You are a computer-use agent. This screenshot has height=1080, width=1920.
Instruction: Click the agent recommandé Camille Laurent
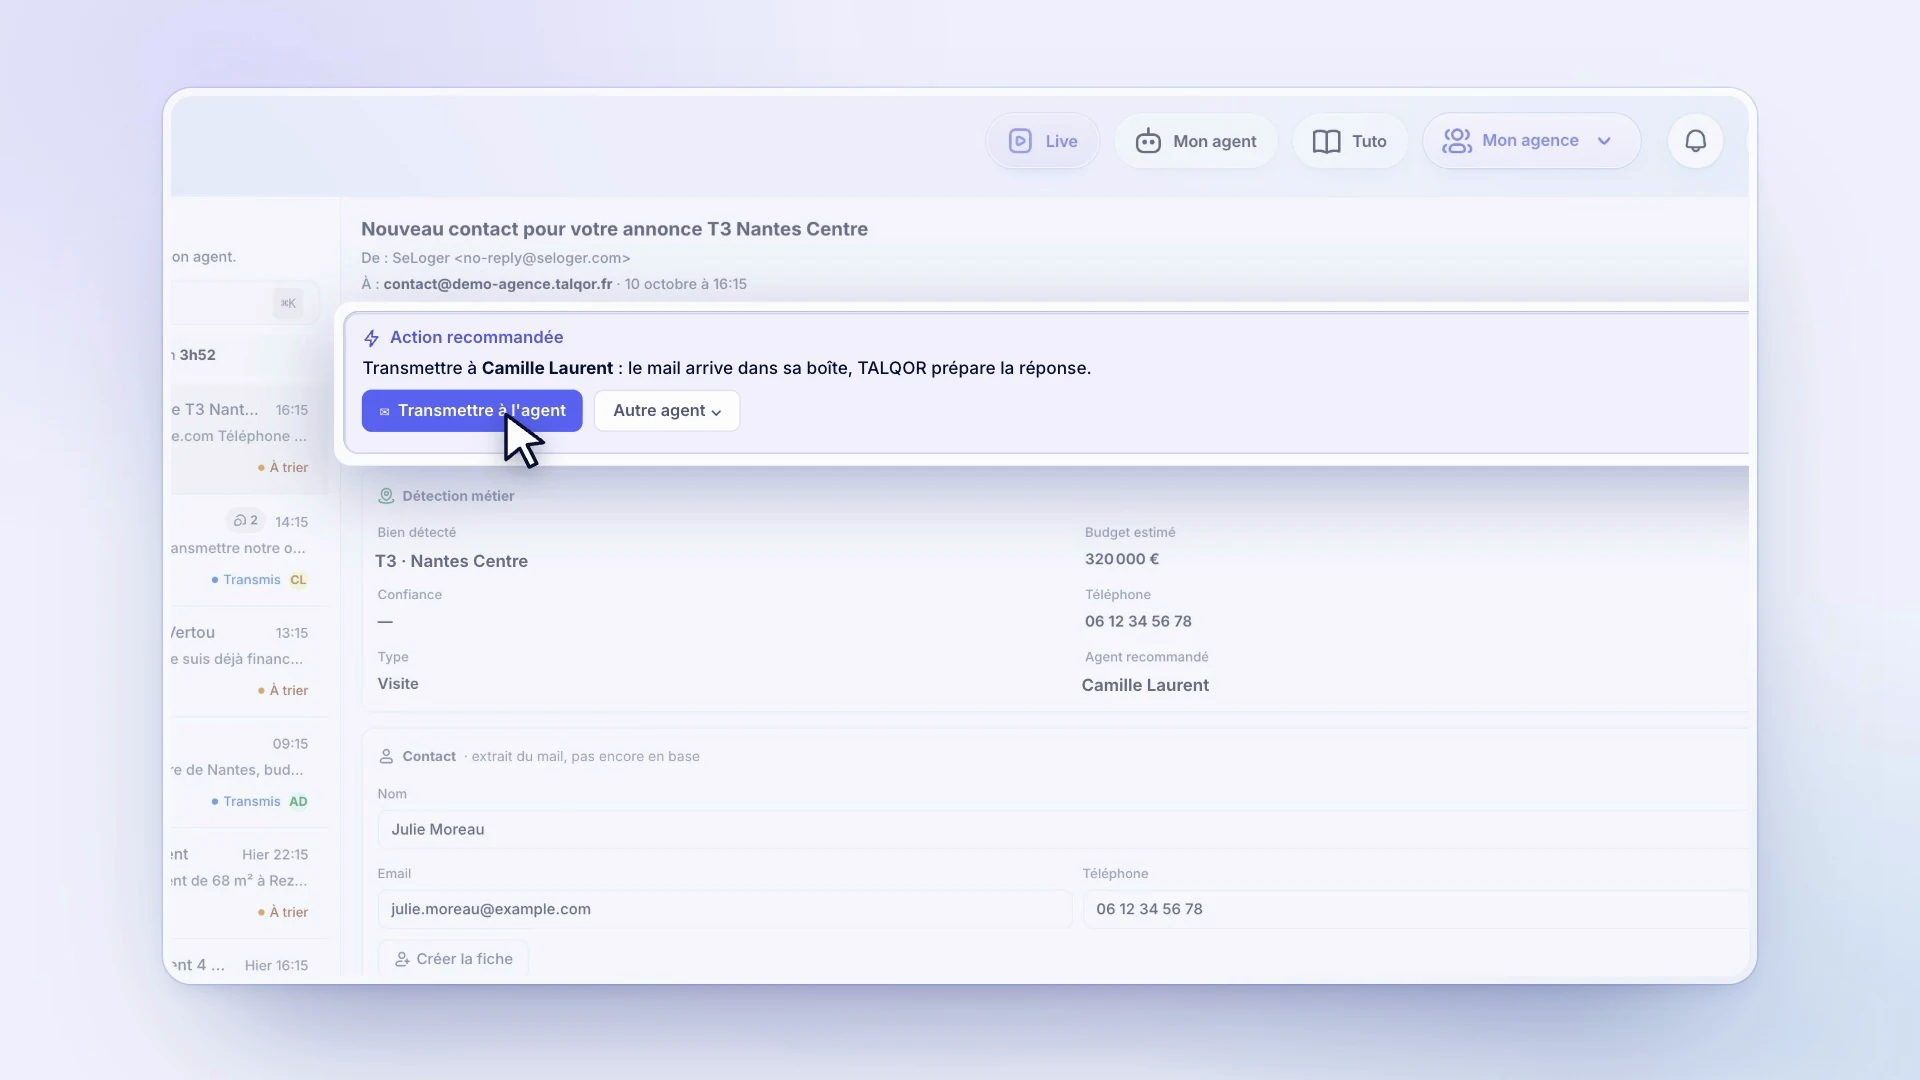(1145, 686)
